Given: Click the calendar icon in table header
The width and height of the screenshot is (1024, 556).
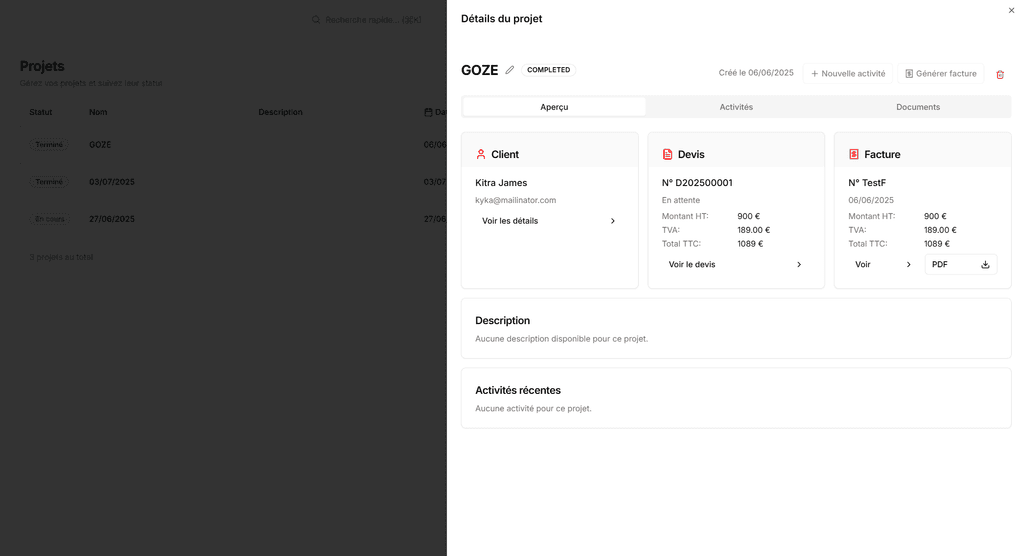Looking at the screenshot, I should point(429,112).
